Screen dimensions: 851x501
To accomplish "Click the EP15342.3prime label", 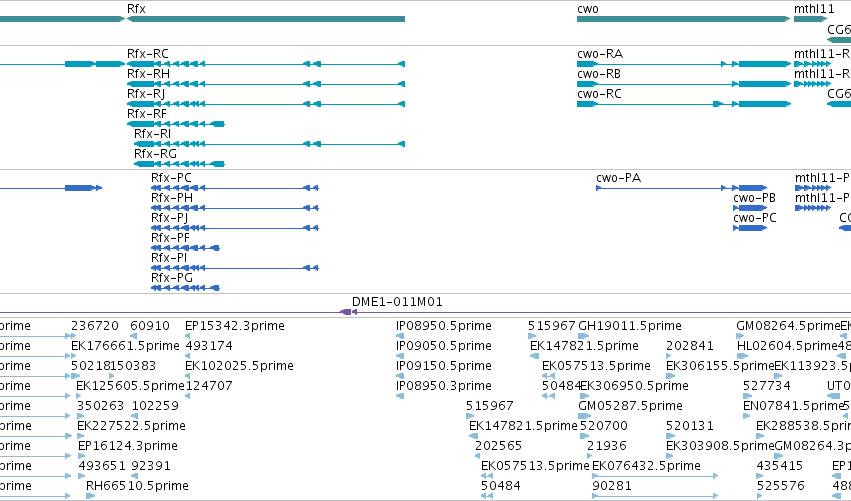I will click(234, 326).
